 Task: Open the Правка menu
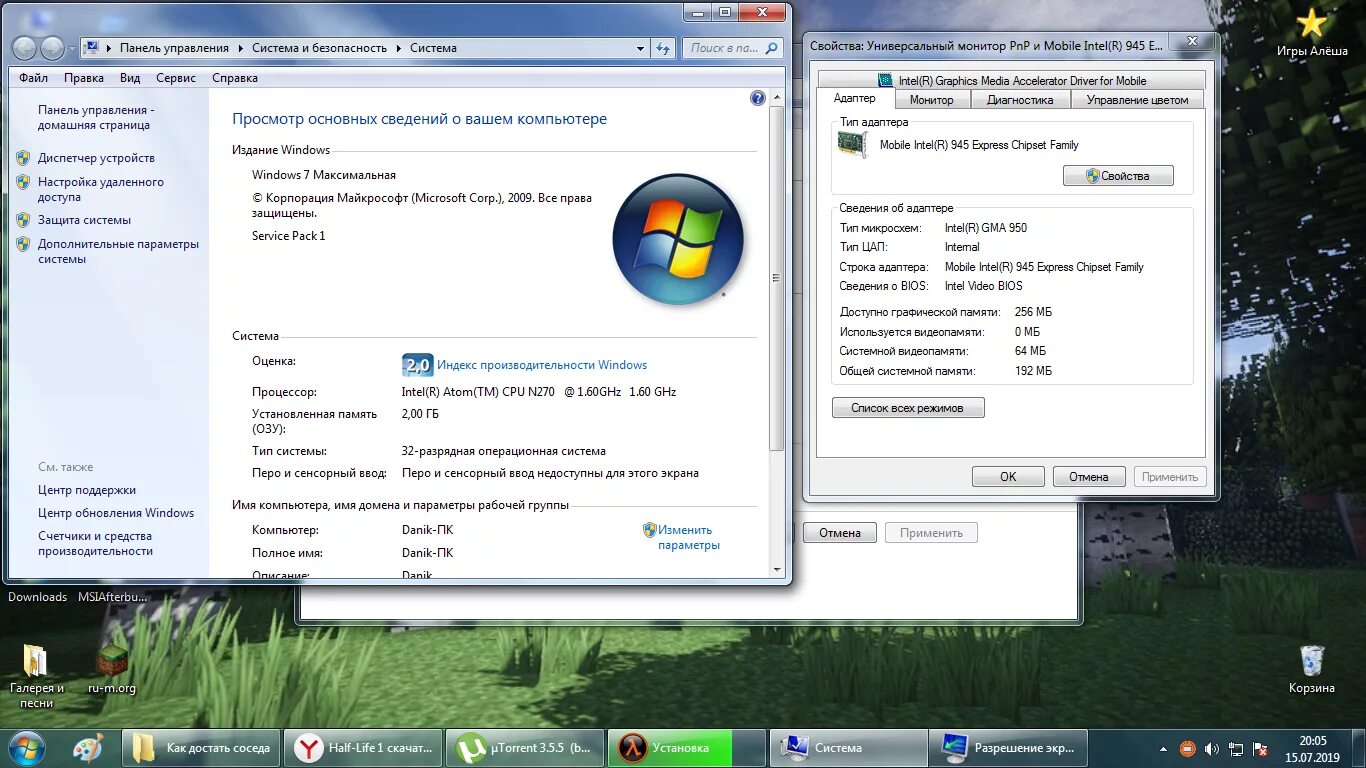[84, 78]
